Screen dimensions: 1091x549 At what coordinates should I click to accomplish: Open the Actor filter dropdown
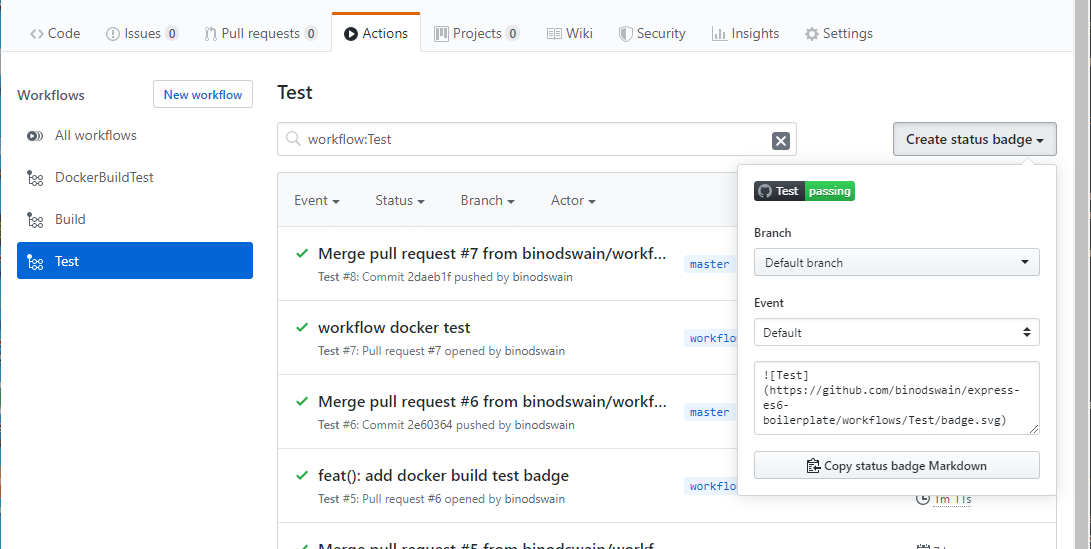573,200
